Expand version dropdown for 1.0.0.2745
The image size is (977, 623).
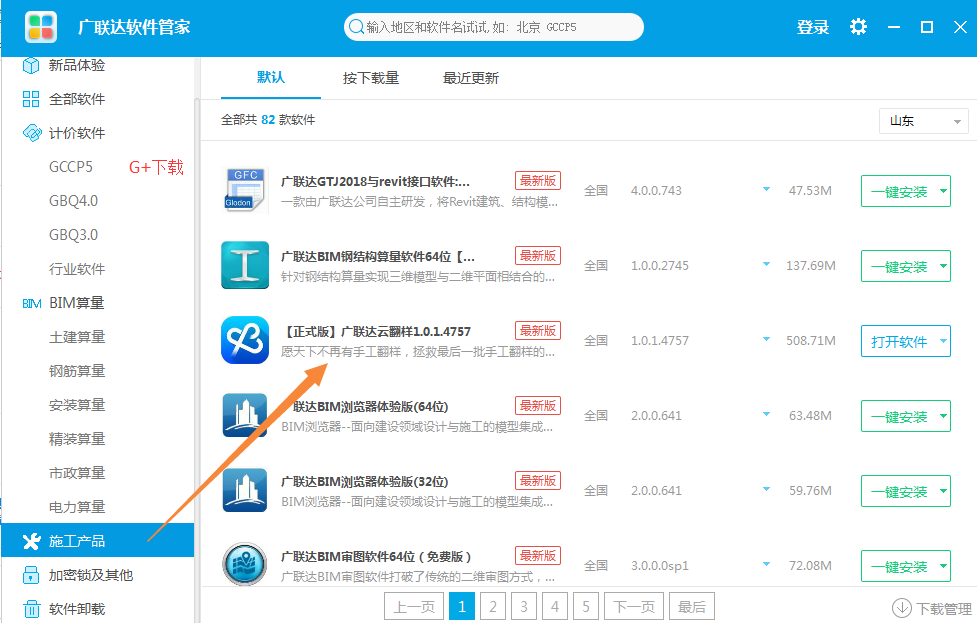tap(766, 264)
